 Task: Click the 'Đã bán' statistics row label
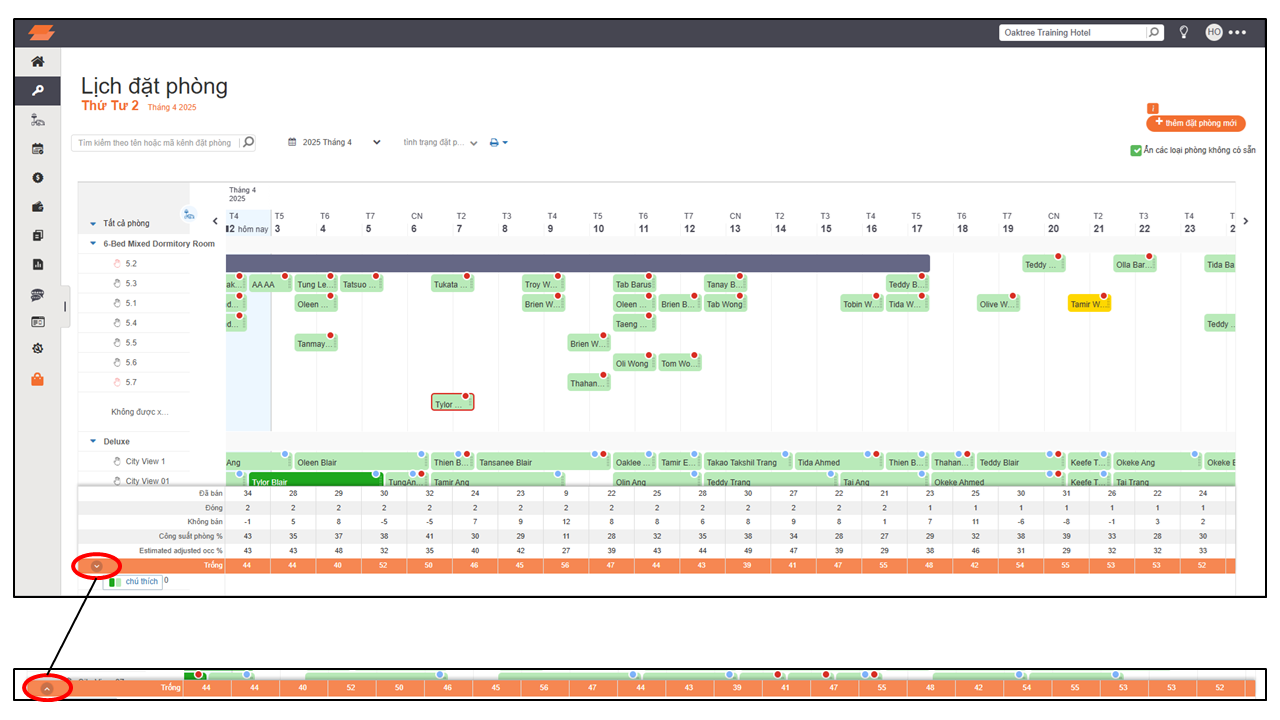(210, 494)
